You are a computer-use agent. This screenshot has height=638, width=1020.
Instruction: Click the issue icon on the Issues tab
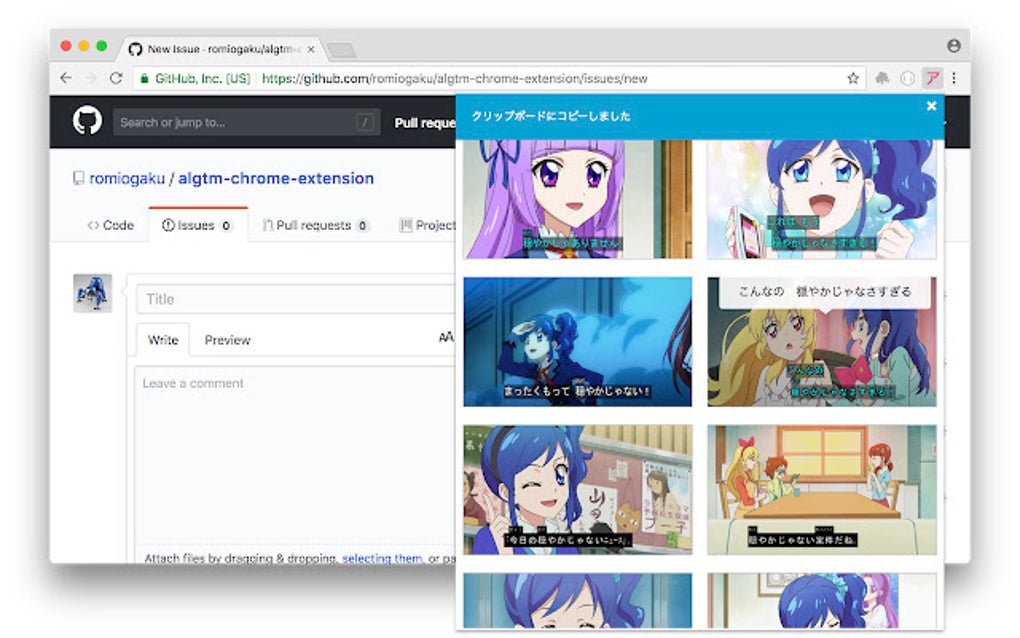point(166,225)
